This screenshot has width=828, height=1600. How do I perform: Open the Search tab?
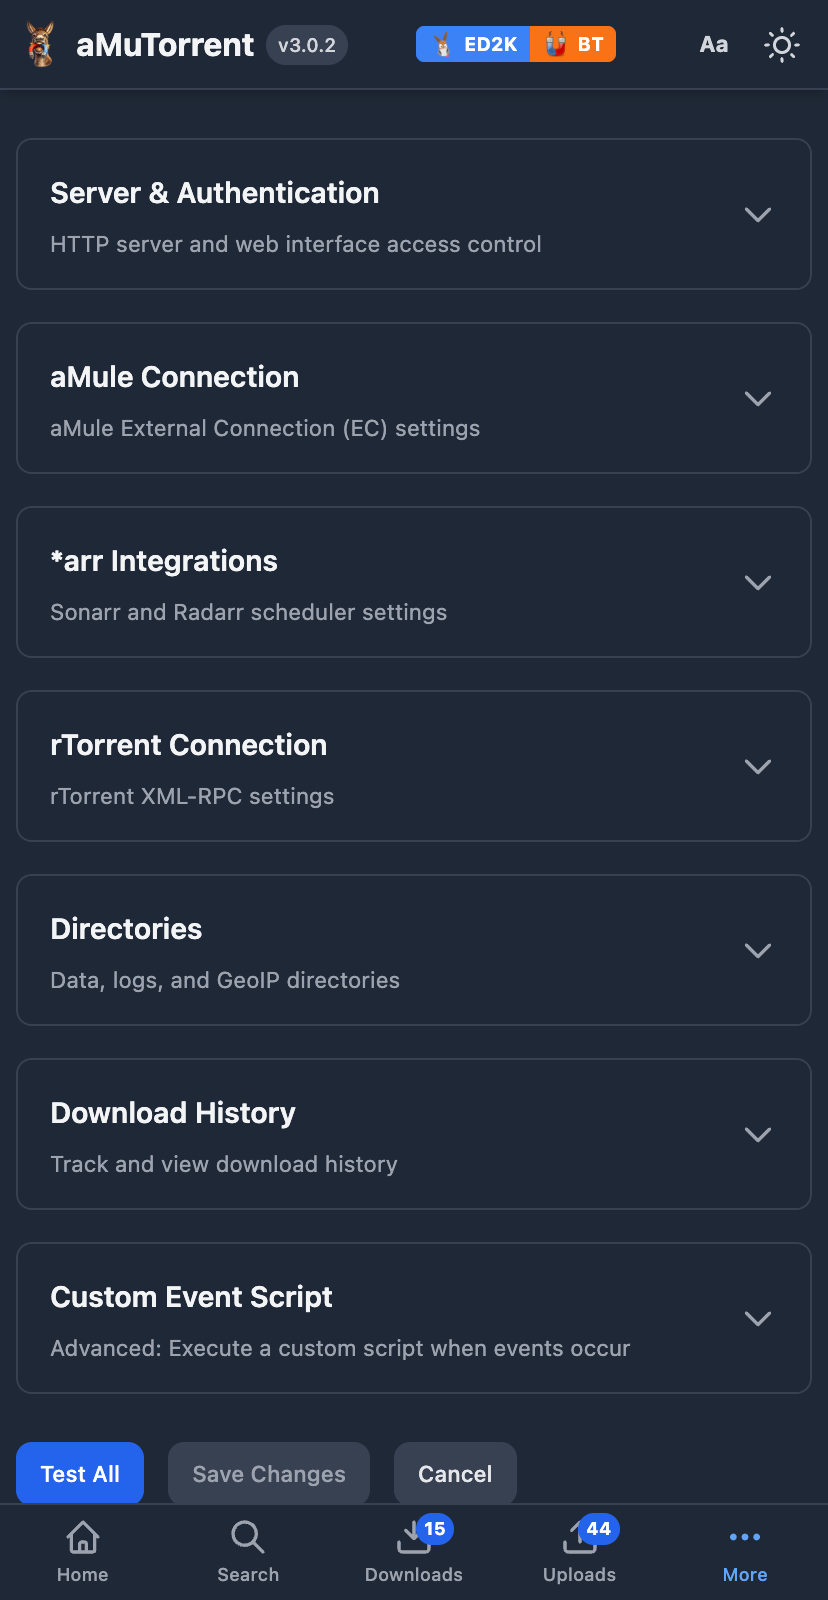[x=248, y=1552]
